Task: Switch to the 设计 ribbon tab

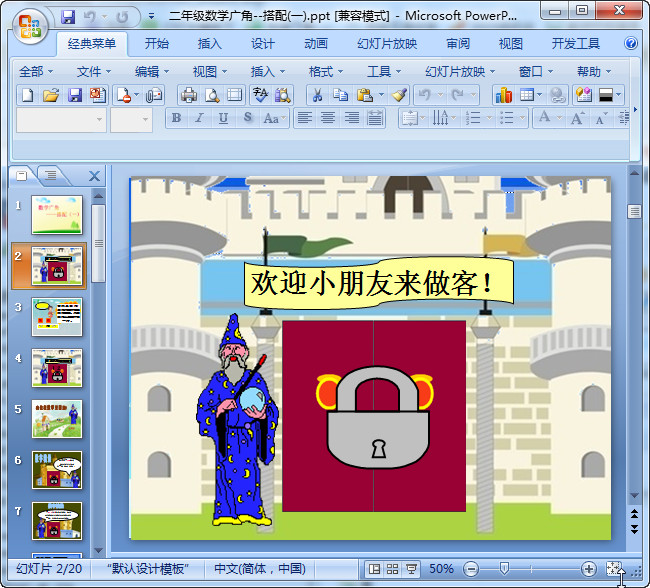Action: [x=262, y=43]
